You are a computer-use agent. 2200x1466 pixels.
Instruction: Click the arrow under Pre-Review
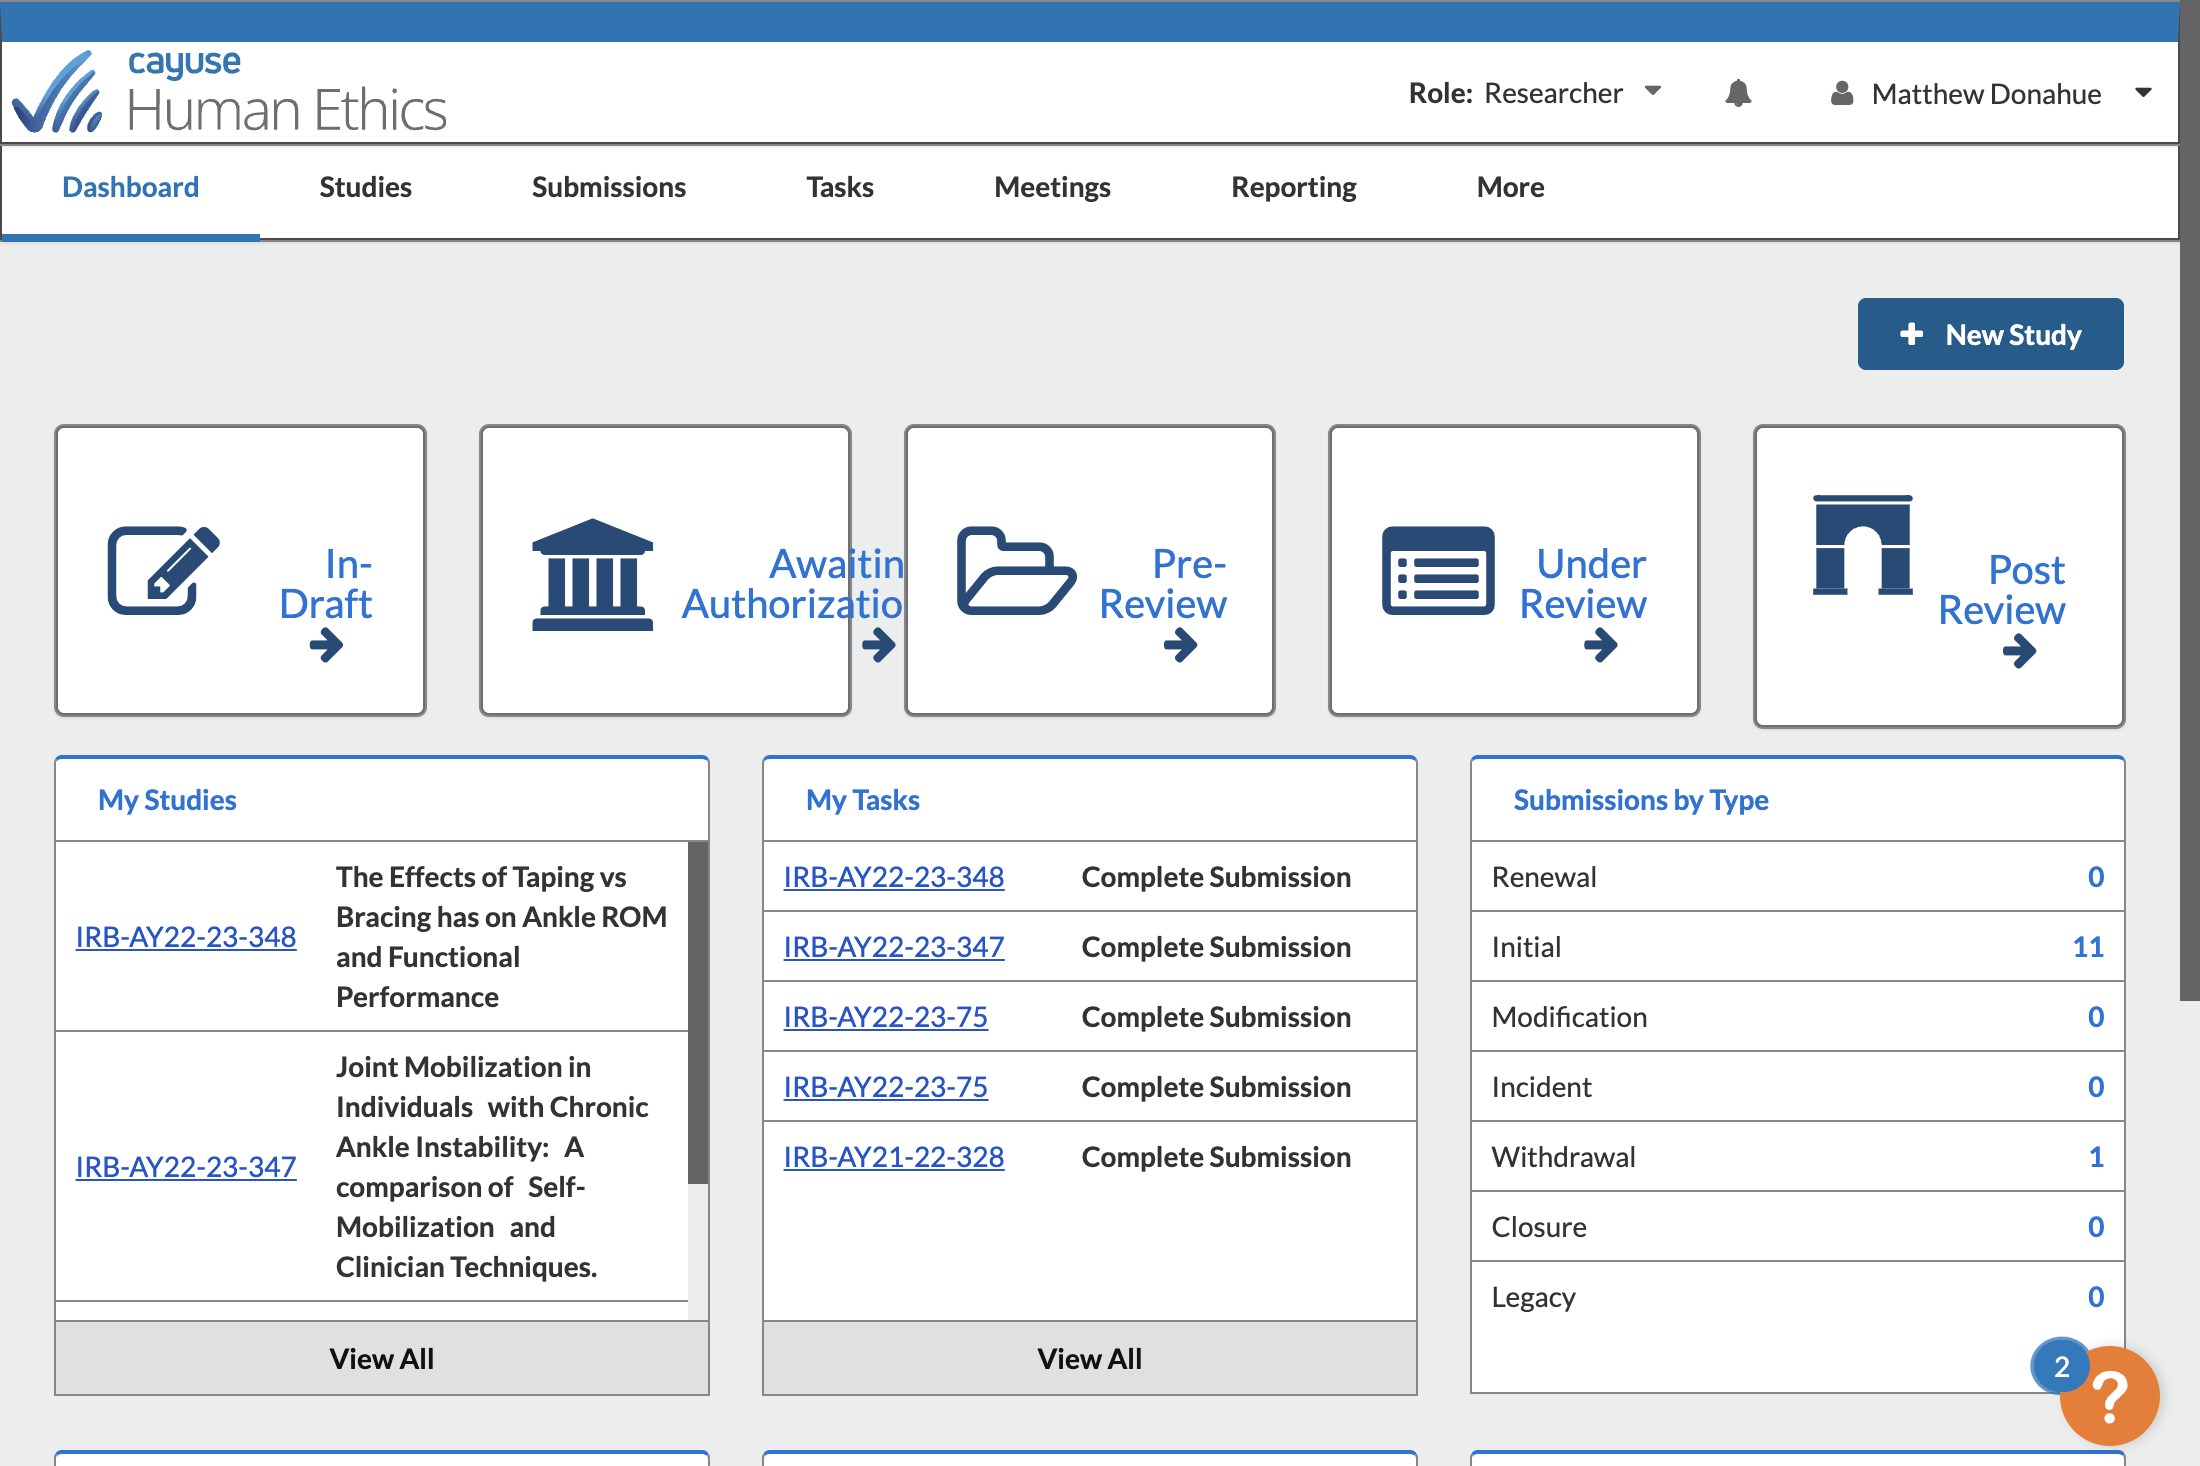pyautogui.click(x=1180, y=645)
